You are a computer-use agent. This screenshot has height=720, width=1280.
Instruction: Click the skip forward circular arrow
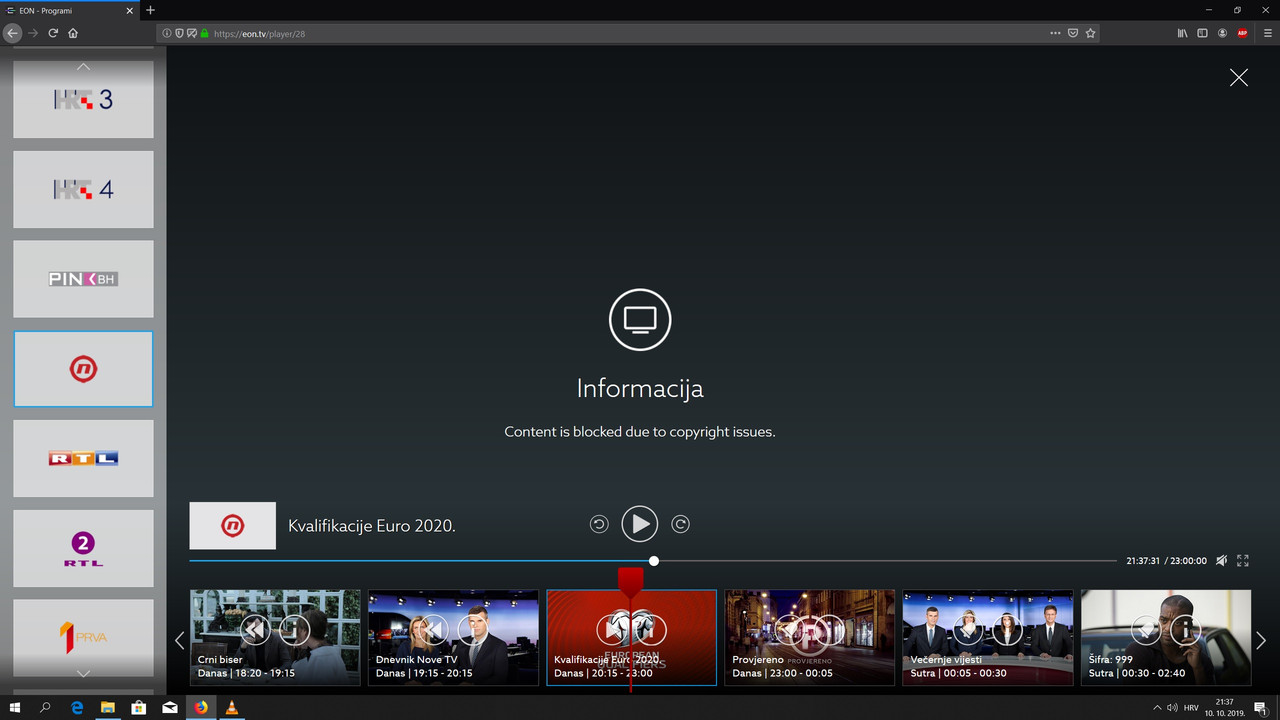click(x=681, y=524)
